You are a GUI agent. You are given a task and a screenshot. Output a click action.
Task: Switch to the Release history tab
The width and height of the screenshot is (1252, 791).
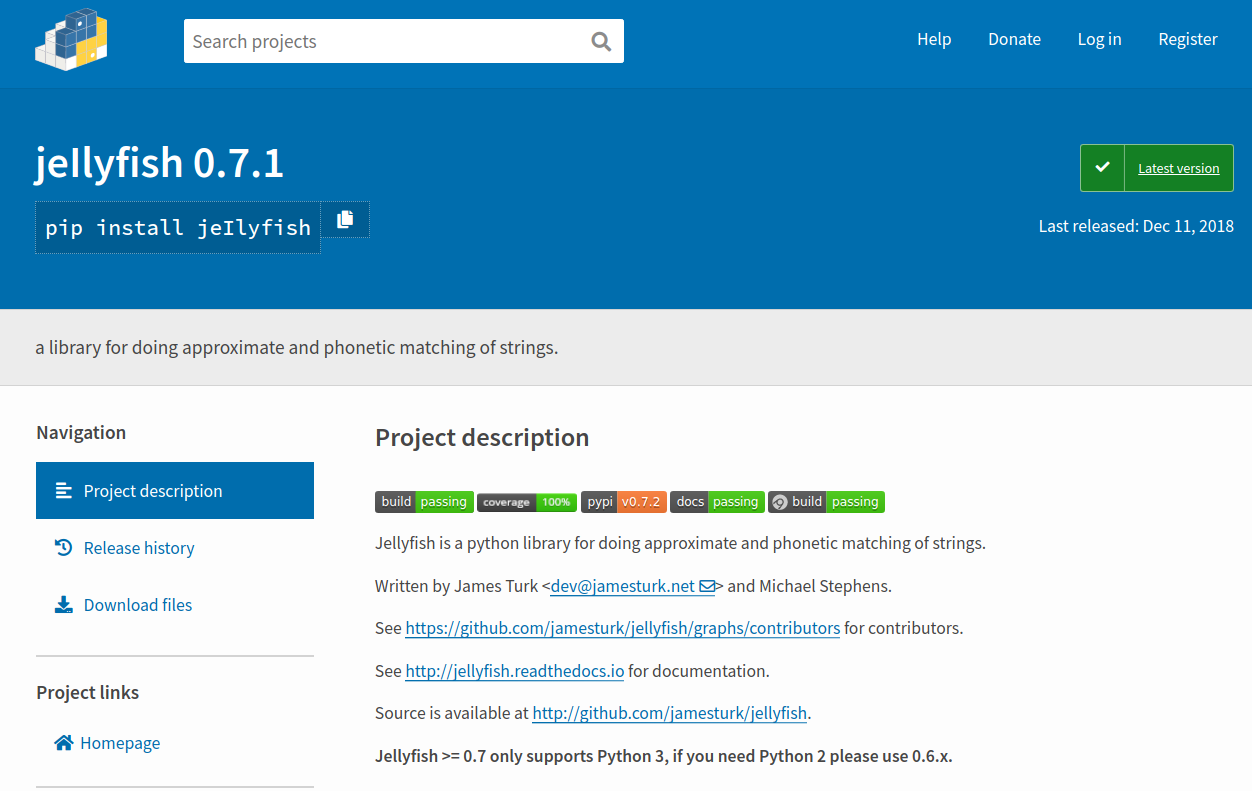coord(139,548)
